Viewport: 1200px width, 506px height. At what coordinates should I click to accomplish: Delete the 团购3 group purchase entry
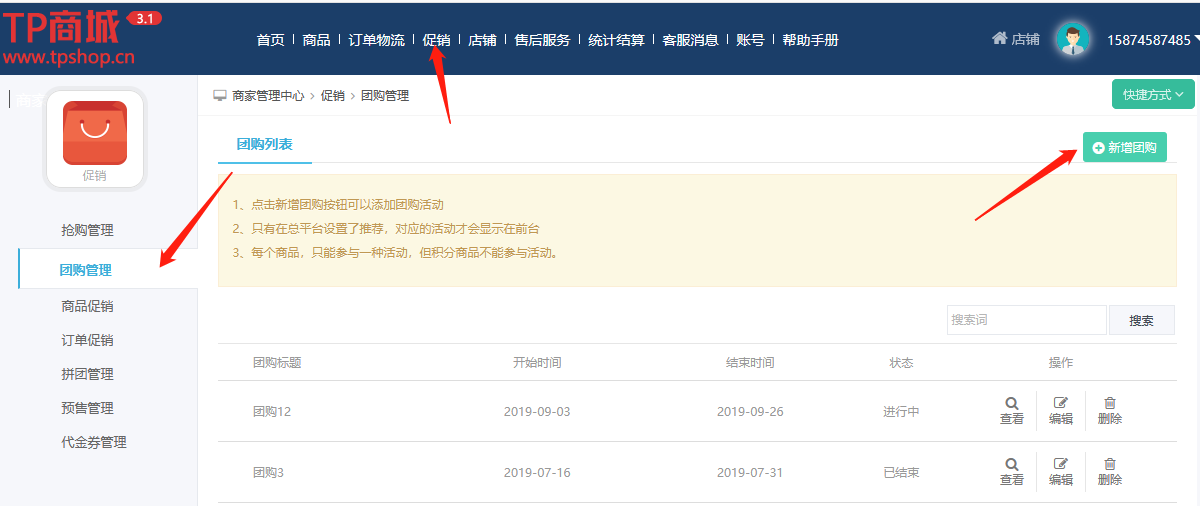[x=1109, y=464]
